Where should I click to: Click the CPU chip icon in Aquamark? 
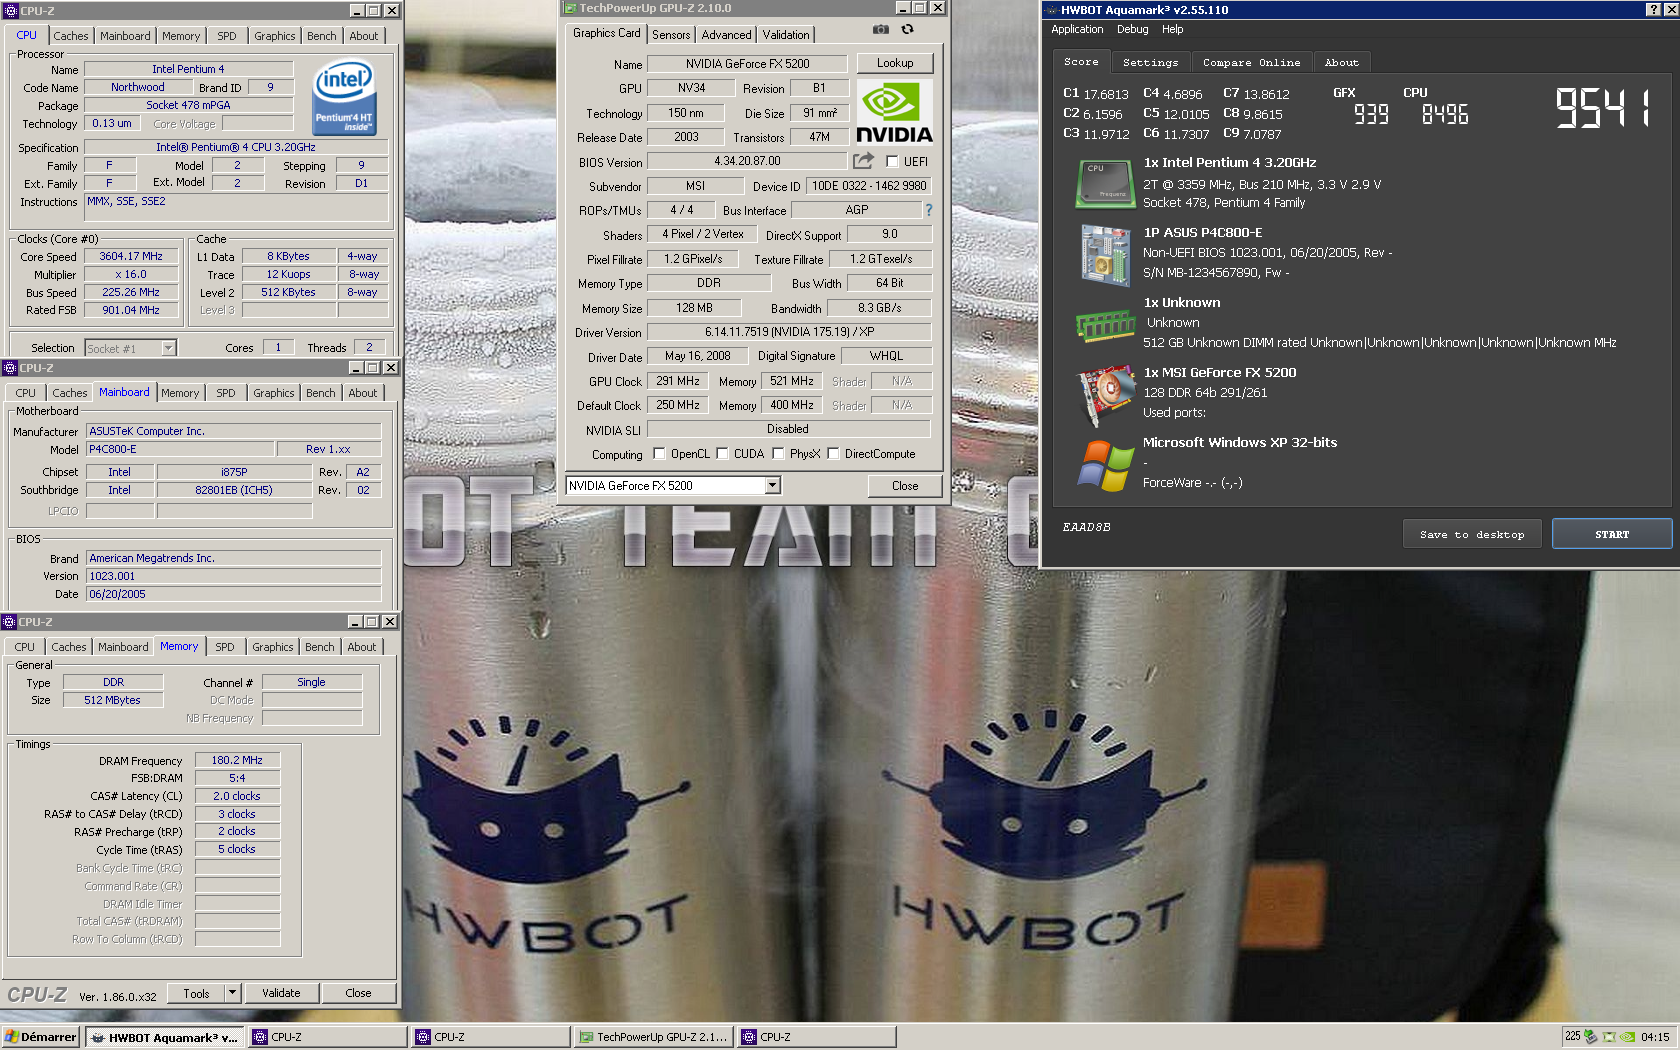click(1104, 183)
